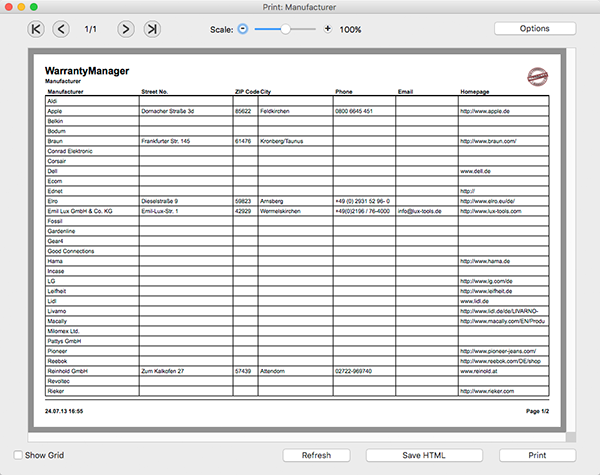The height and width of the screenshot is (475, 600).
Task: Jump to the last page button
Action: [152, 29]
